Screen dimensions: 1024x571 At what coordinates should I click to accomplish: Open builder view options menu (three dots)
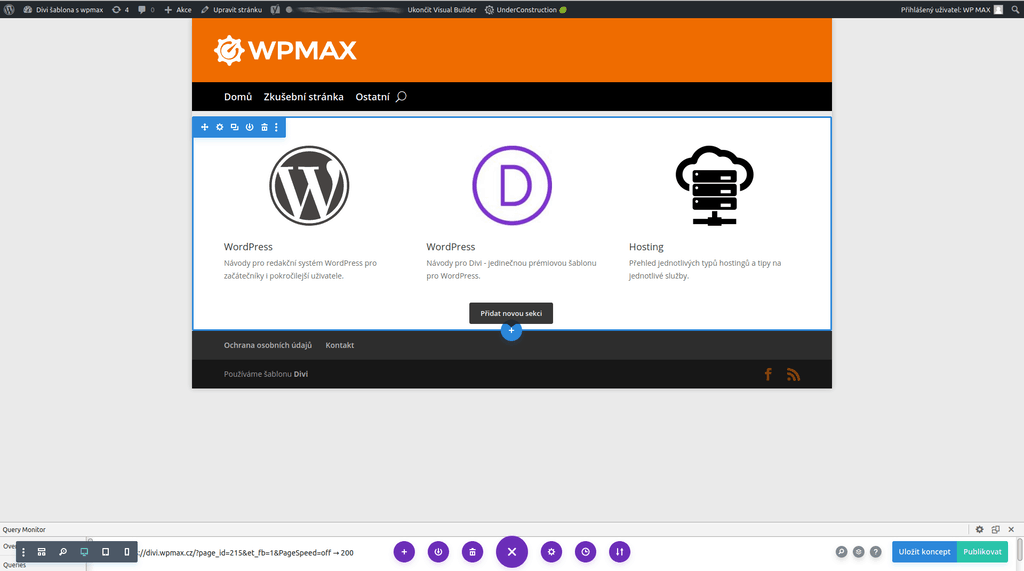click(24, 552)
